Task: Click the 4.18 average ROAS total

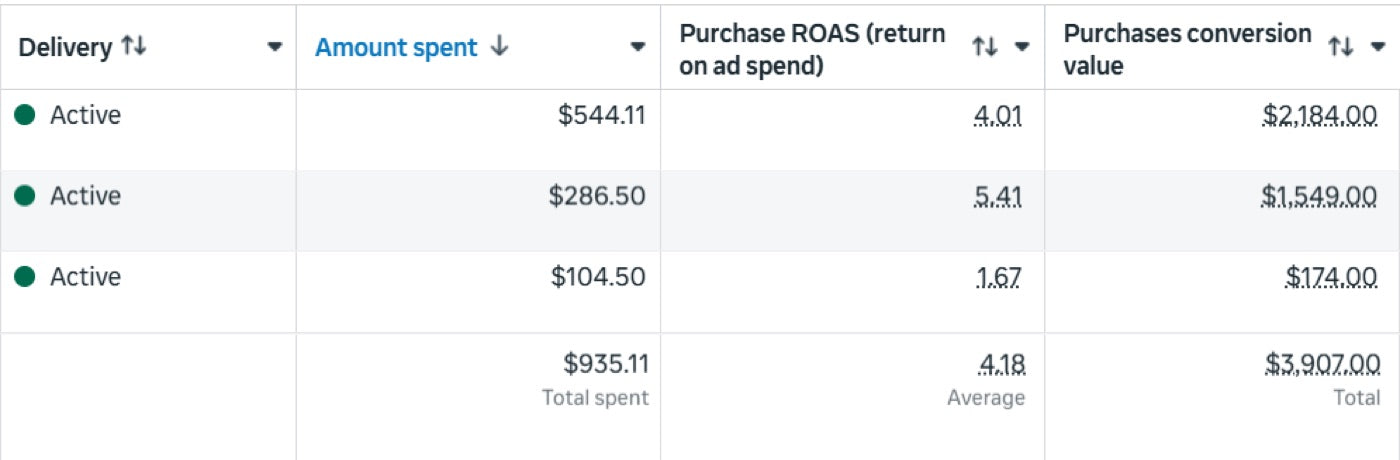Action: (x=1000, y=363)
